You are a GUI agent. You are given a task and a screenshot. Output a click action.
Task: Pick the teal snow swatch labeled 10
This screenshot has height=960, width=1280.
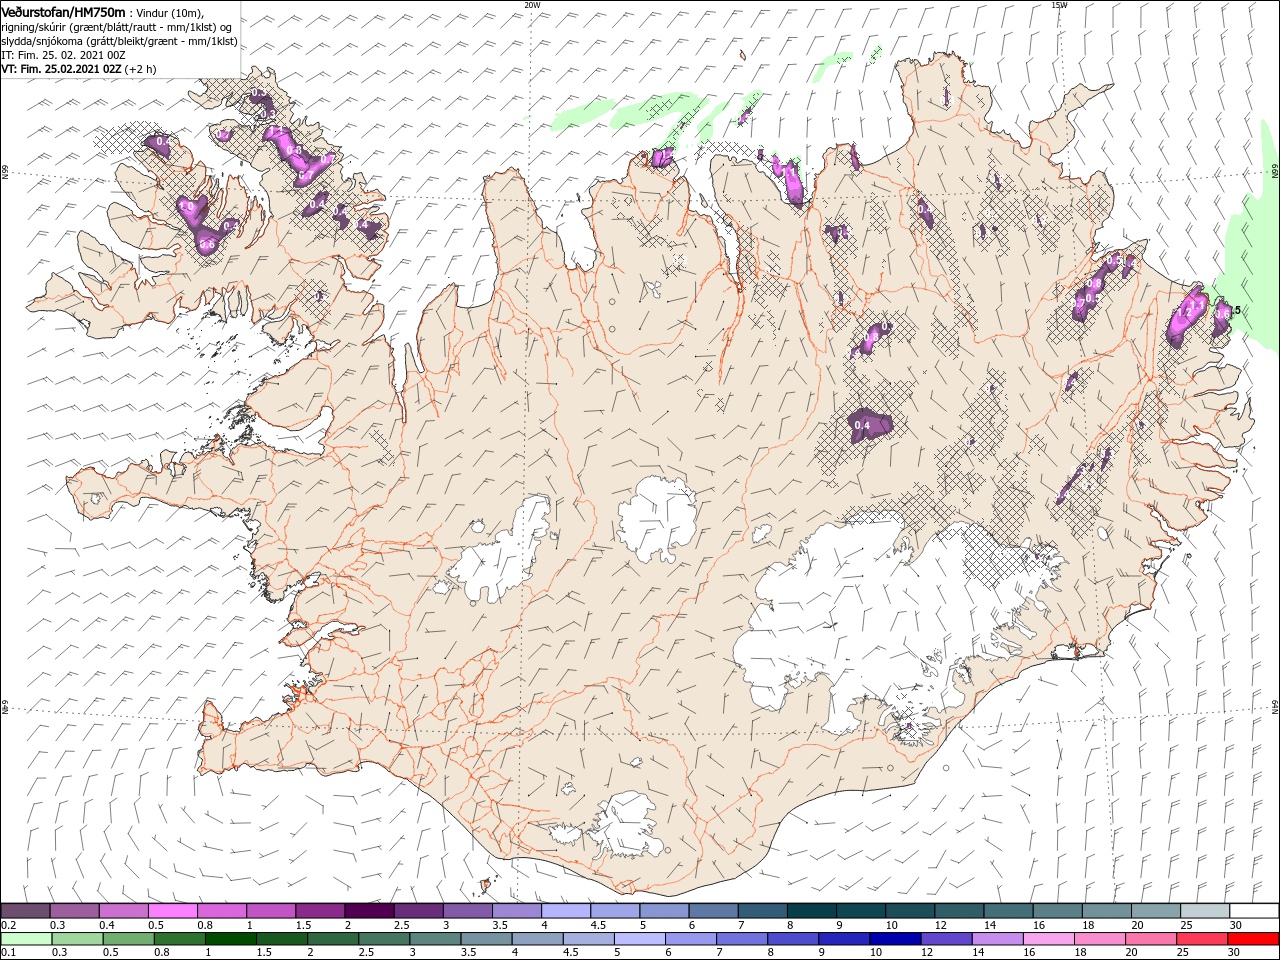pyautogui.click(x=910, y=911)
